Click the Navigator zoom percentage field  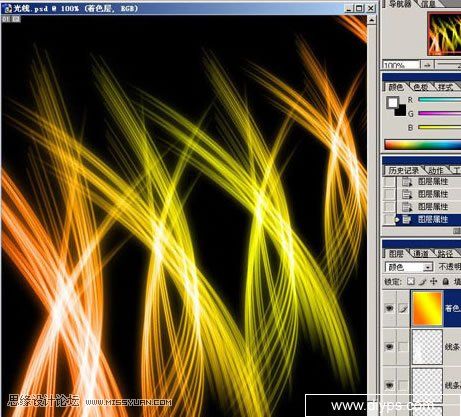click(x=401, y=65)
